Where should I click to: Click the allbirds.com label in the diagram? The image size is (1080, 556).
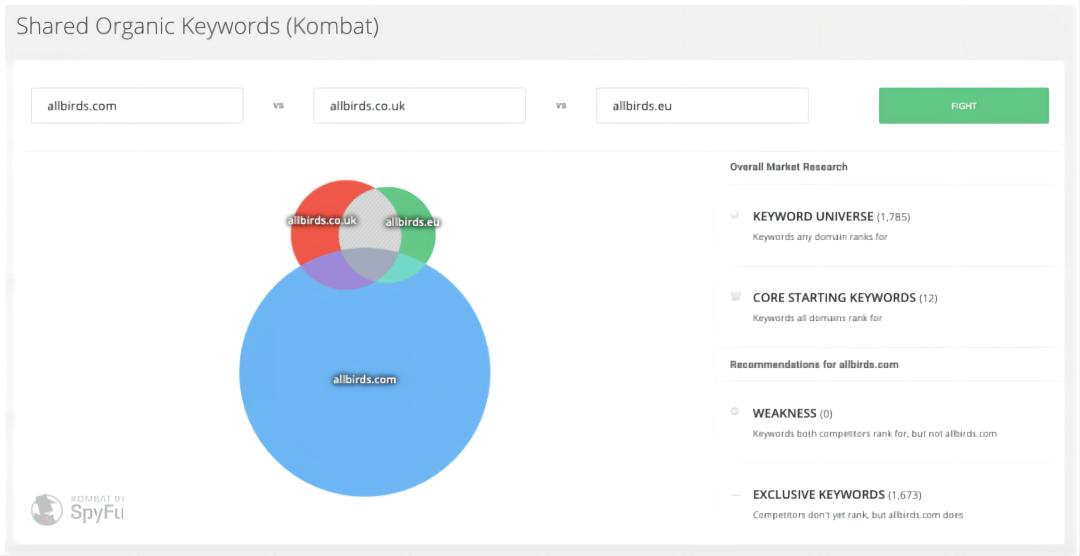364,380
